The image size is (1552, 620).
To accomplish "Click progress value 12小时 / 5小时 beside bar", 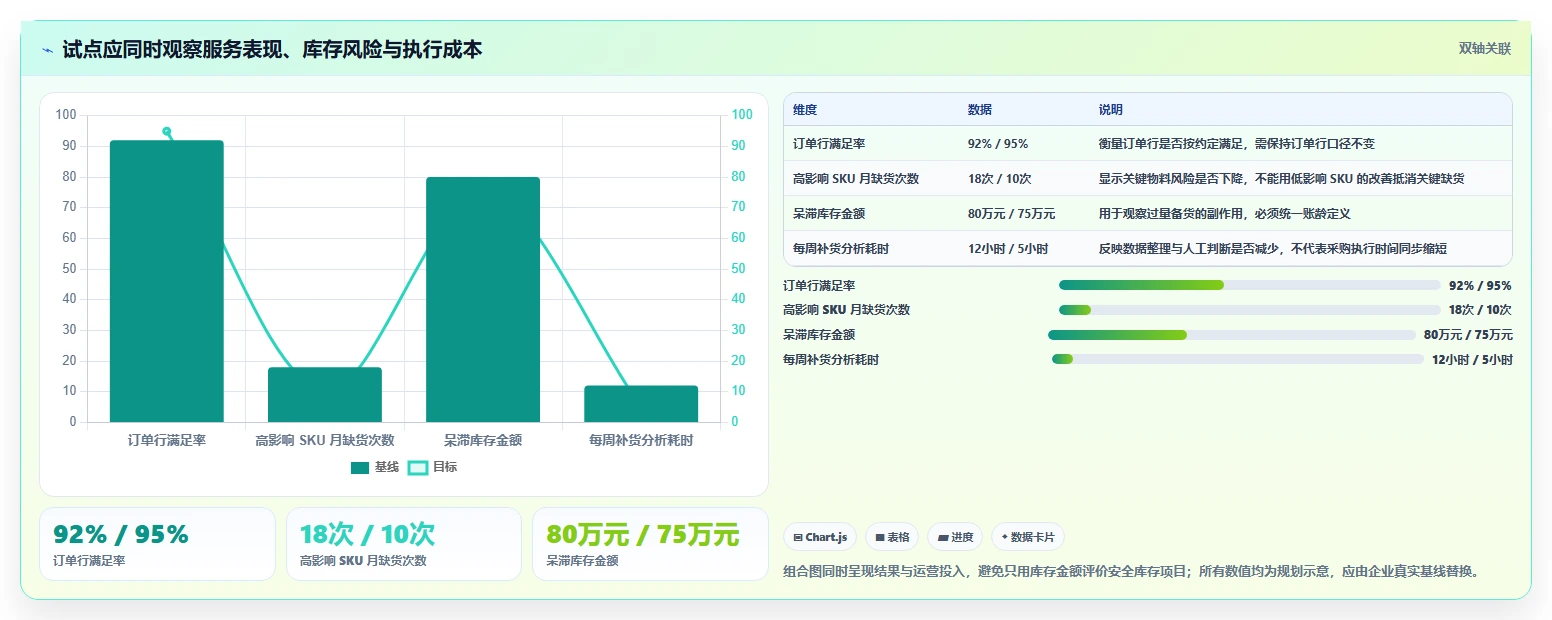I will (1472, 360).
